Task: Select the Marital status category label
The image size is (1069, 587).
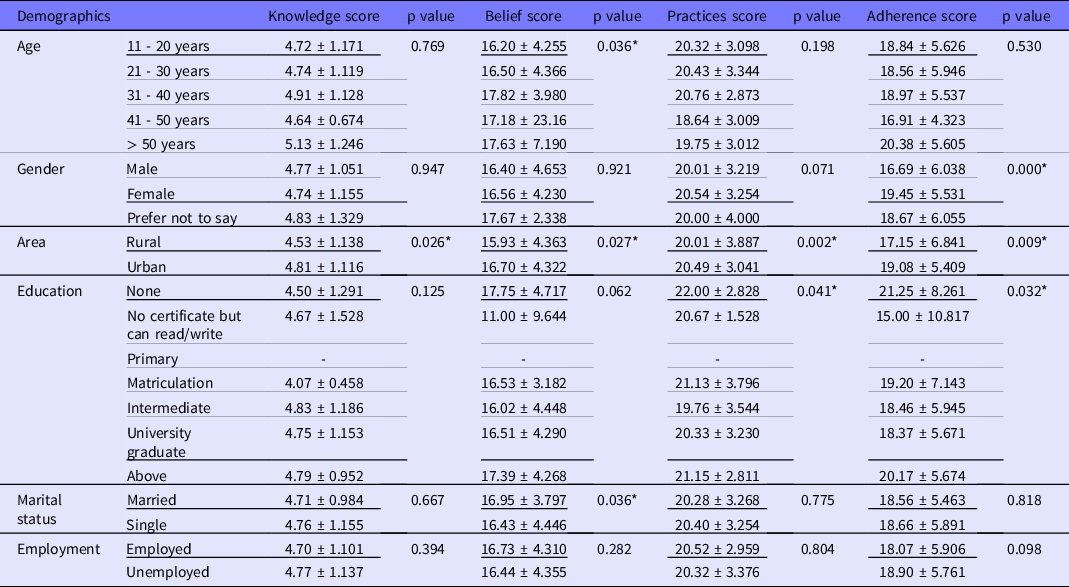Action: 44,507
